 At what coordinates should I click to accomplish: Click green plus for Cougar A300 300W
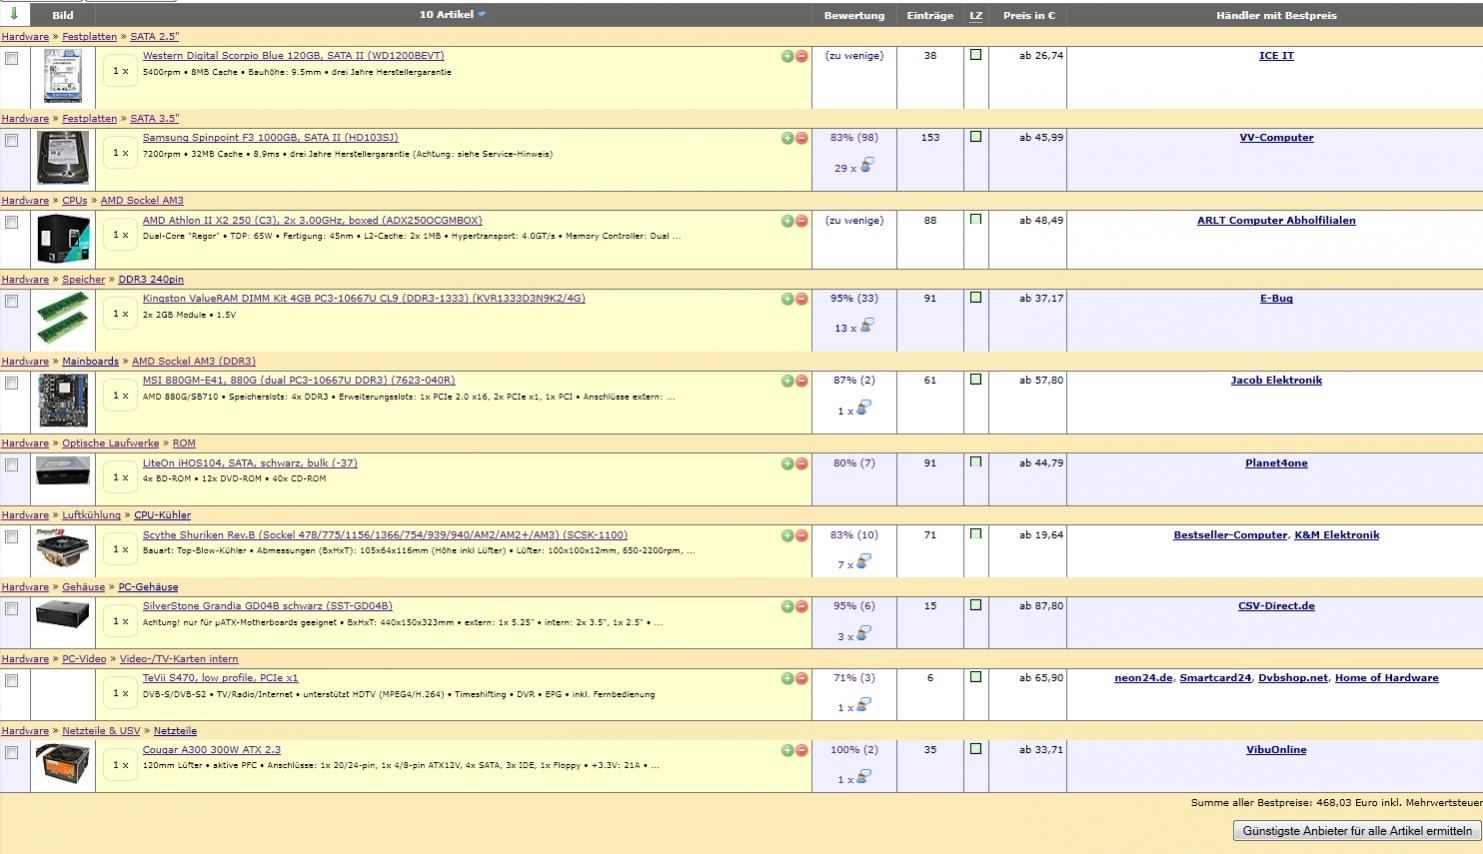(787, 751)
